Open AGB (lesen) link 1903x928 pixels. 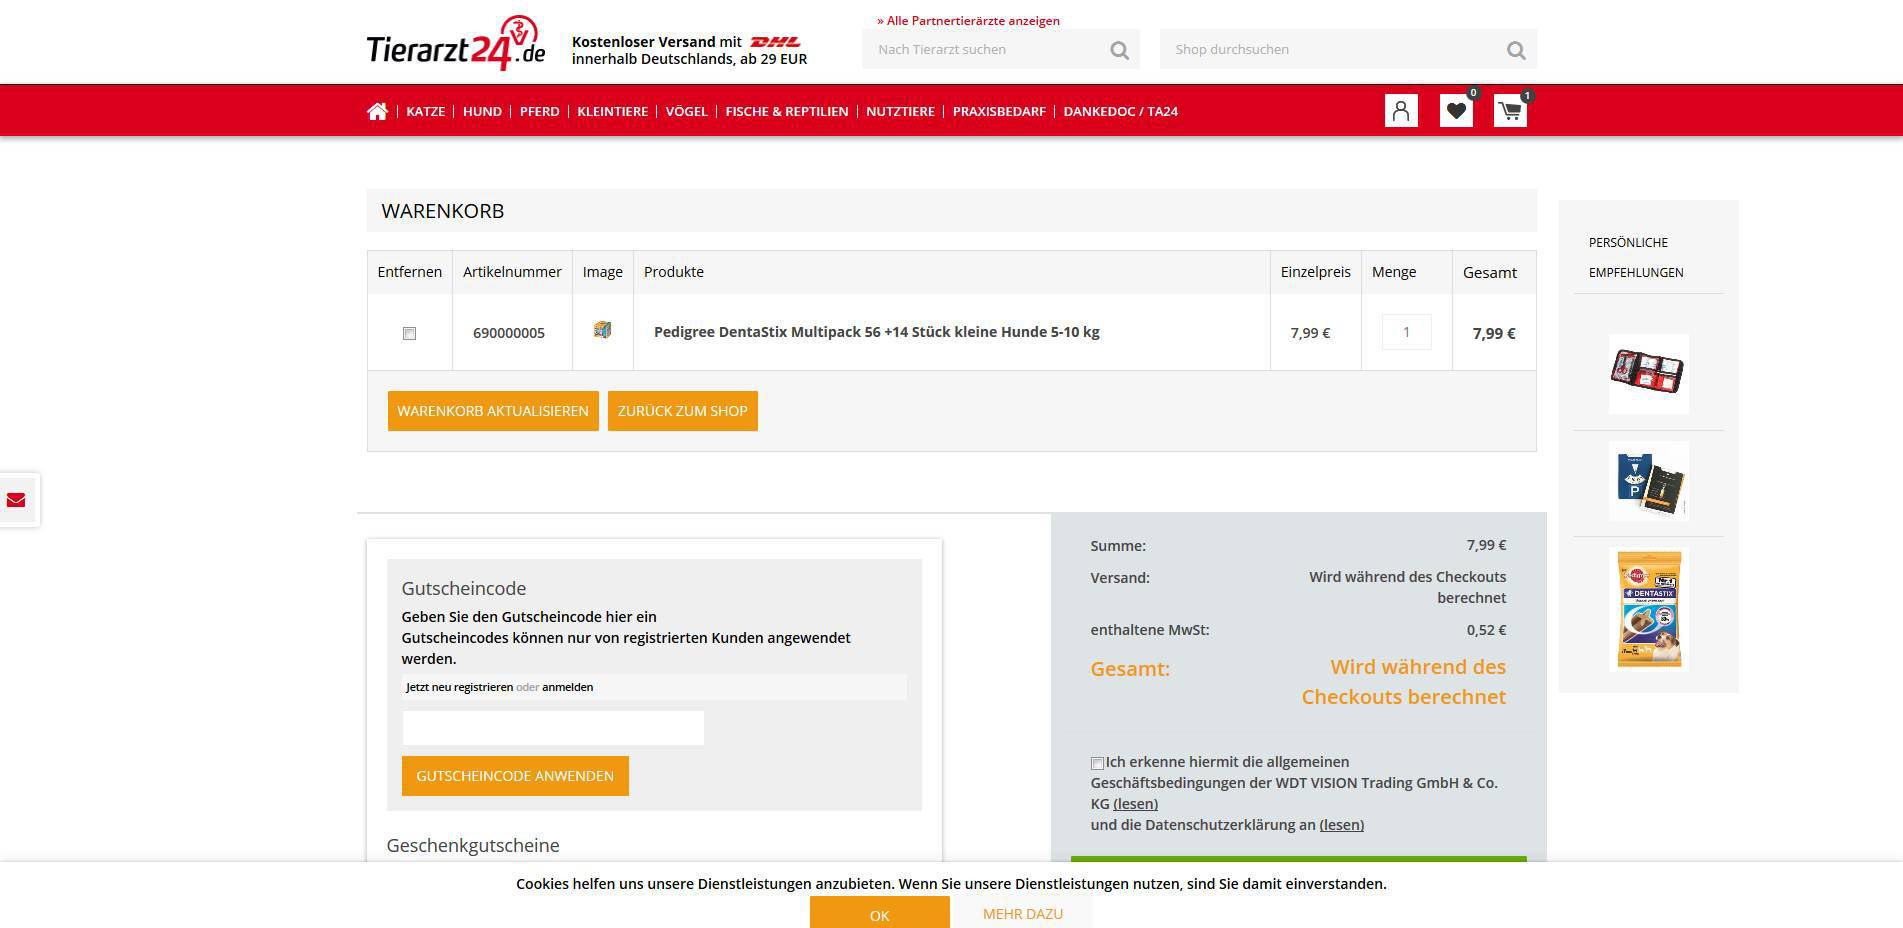[1135, 804]
